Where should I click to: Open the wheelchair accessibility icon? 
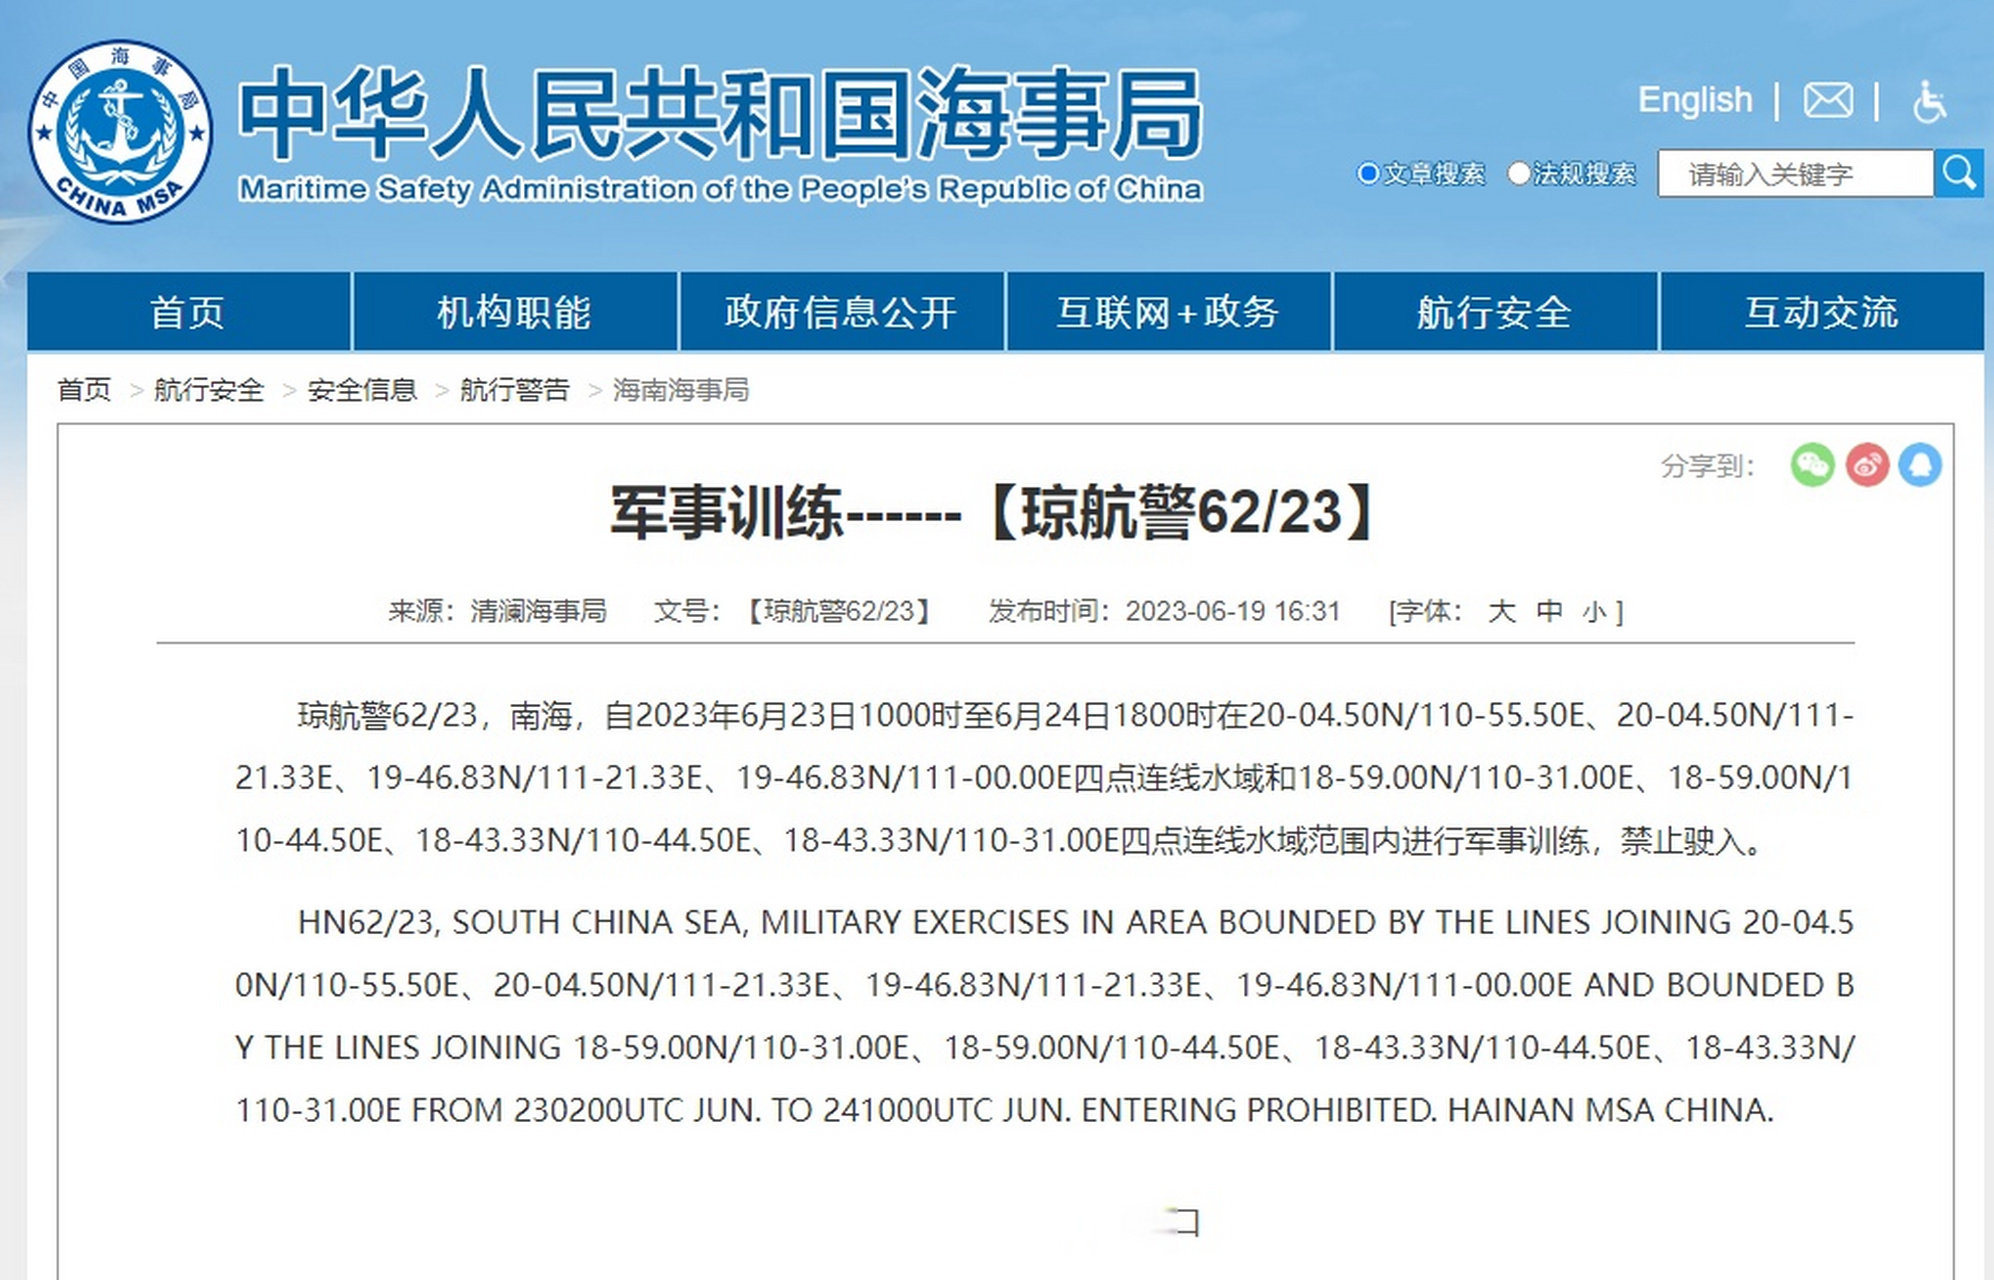[x=1930, y=101]
